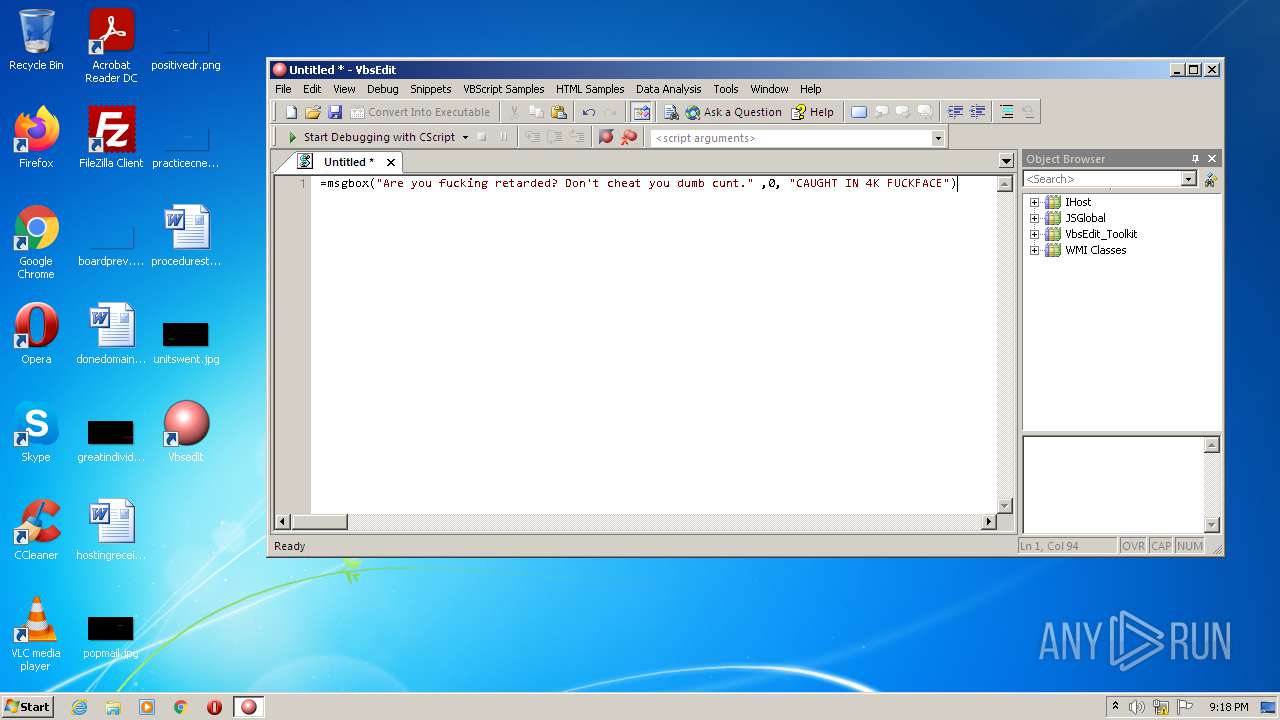
Task: Paste from clipboard toolbar icon
Action: pyautogui.click(x=559, y=112)
